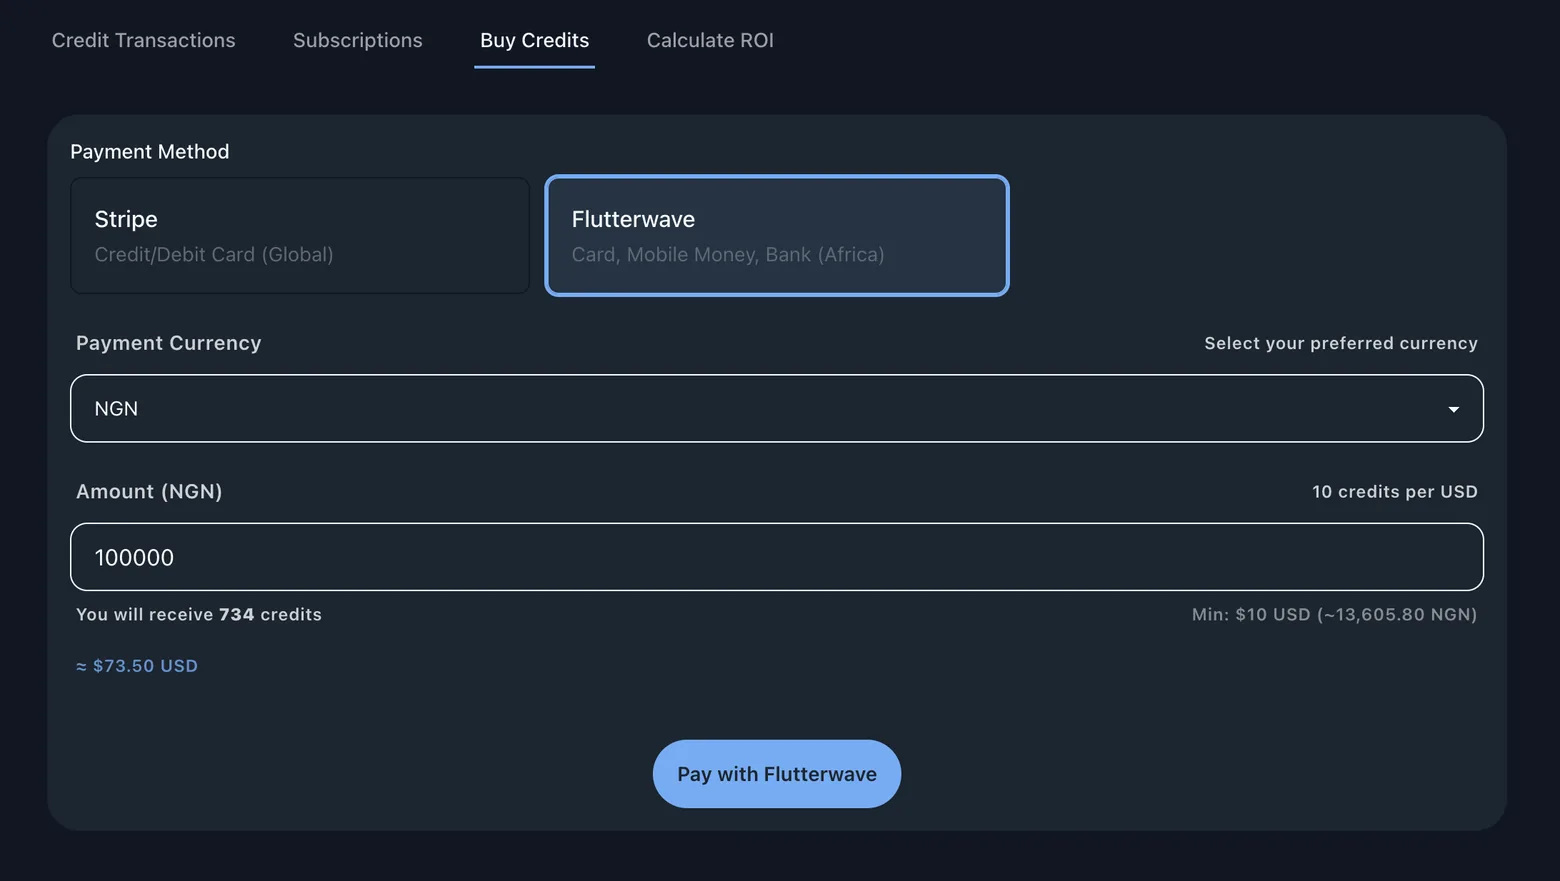Click the 'Min: $10 USD' minimum note
Viewport: 1560px width, 881px height.
(x=1334, y=614)
